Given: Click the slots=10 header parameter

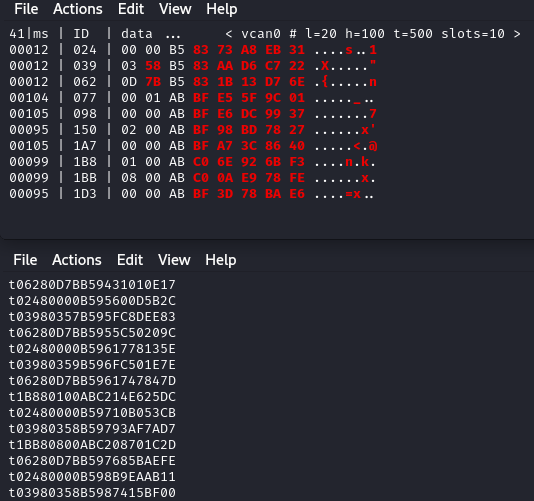Looking at the screenshot, I should (473, 34).
